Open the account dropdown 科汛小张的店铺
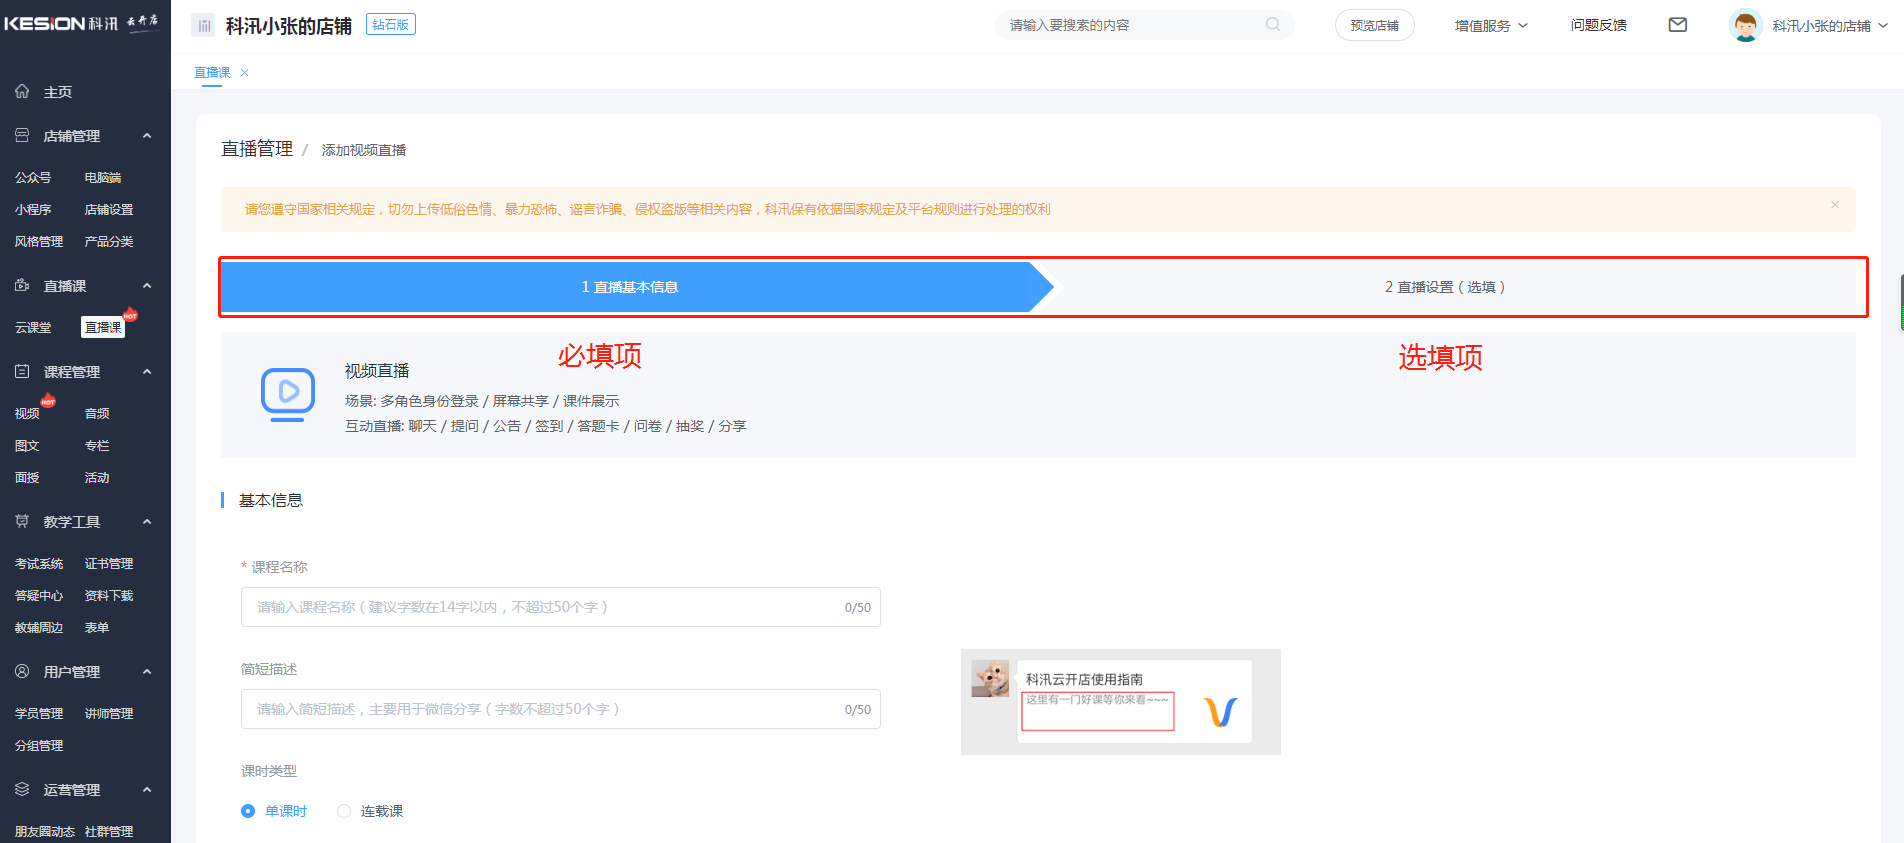Image resolution: width=1904 pixels, height=843 pixels. [1830, 25]
